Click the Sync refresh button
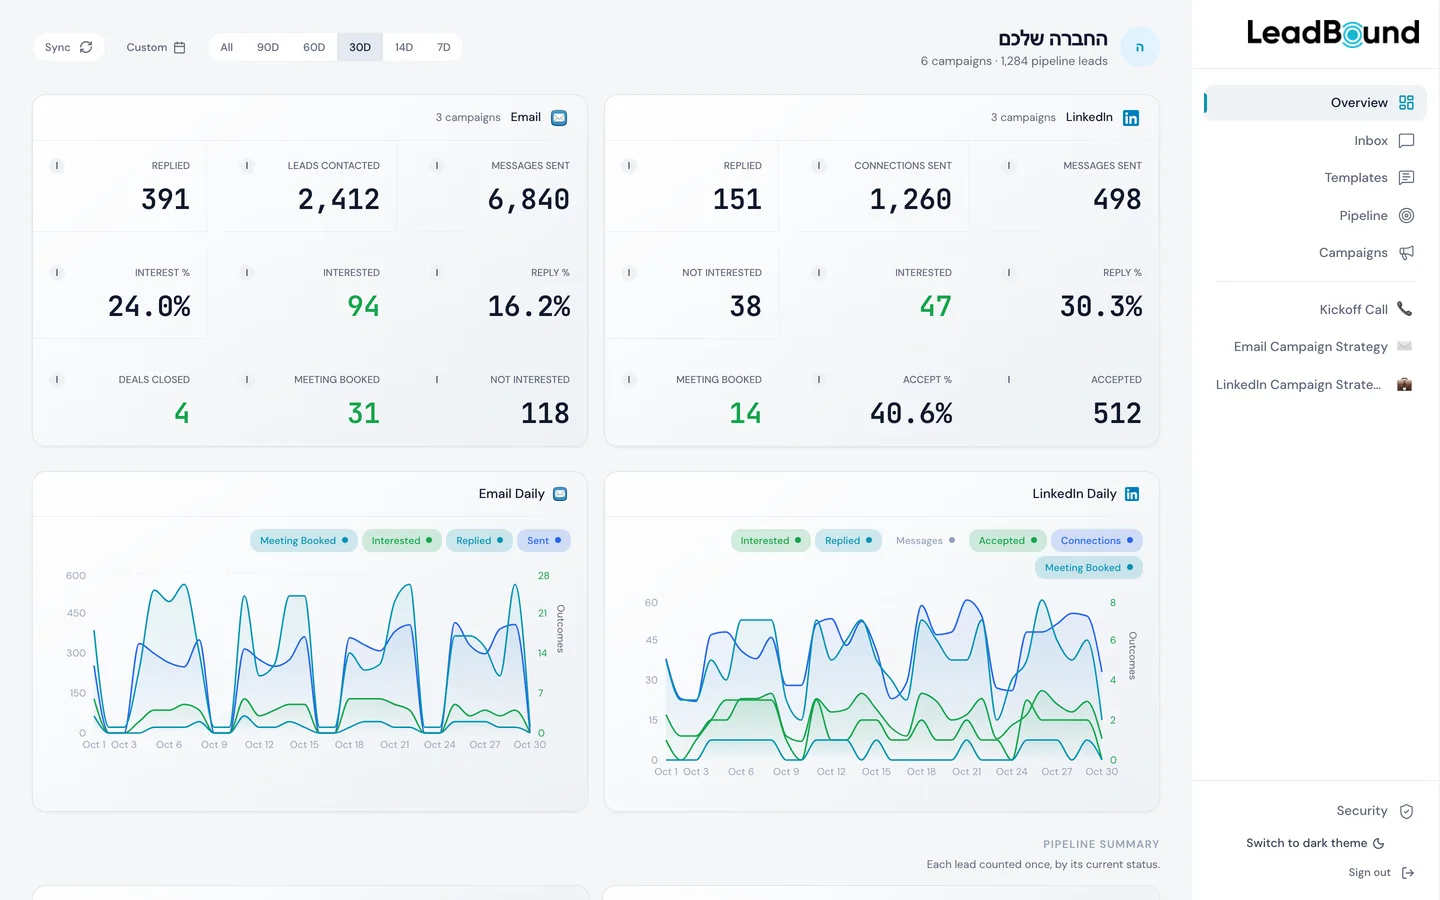1440x900 pixels. [x=69, y=47]
